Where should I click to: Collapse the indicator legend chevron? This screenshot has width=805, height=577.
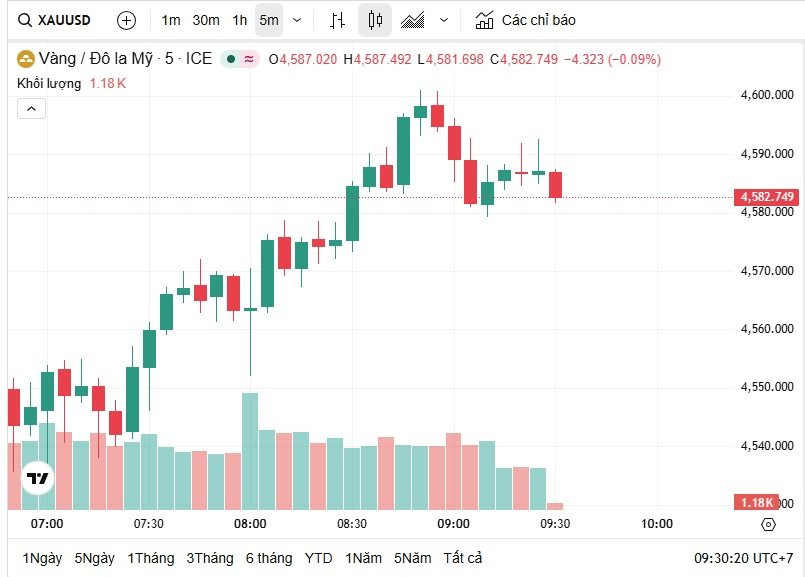[x=31, y=109]
